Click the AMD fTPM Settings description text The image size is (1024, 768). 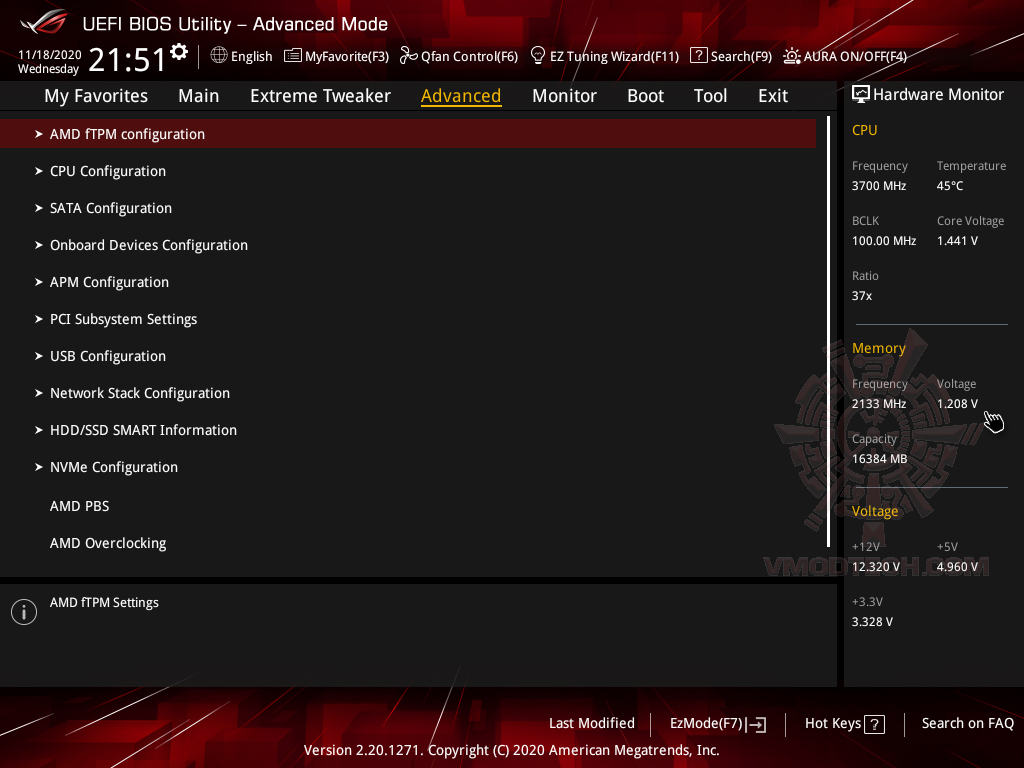[104, 603]
